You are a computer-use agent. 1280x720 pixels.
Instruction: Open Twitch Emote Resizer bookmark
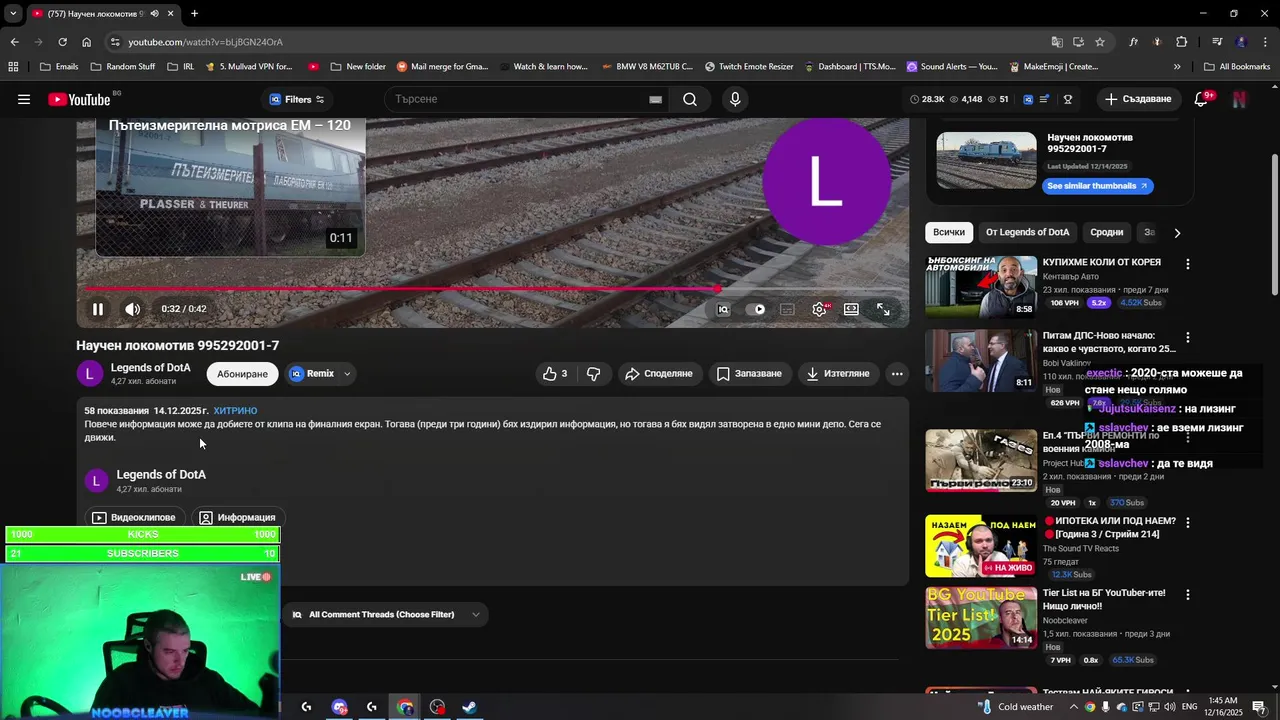748,67
